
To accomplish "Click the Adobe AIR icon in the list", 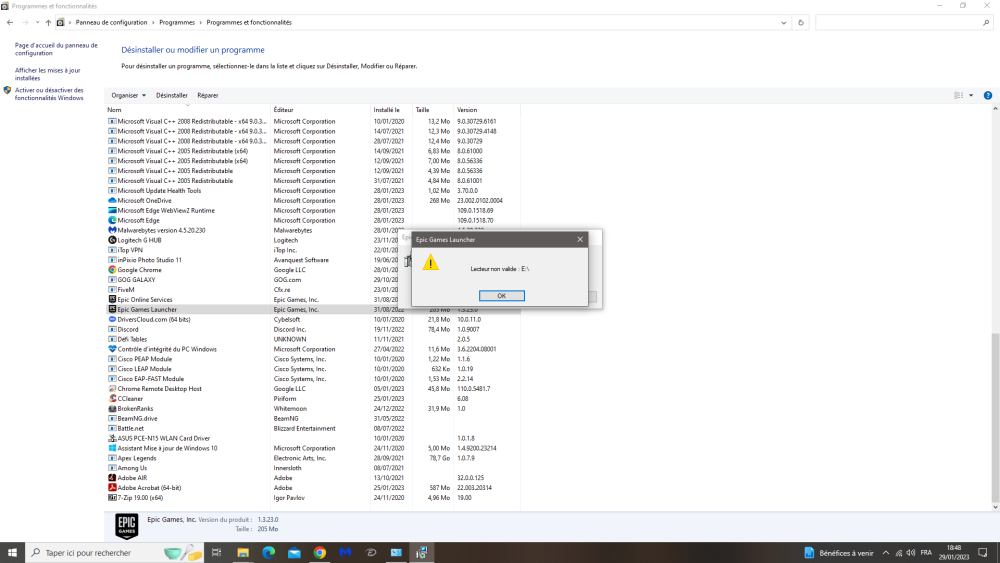I will 112,478.
